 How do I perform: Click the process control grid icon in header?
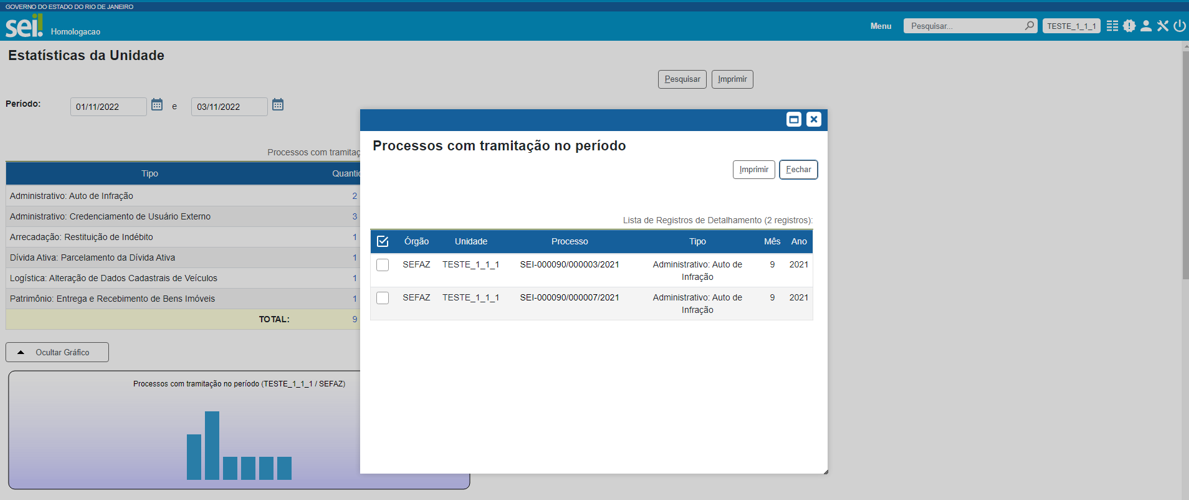[1112, 26]
